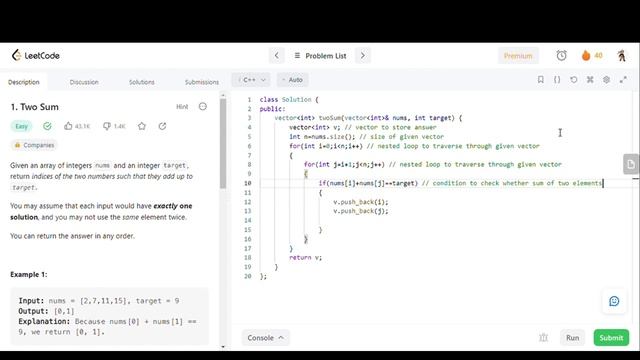The height and width of the screenshot is (360, 640).
Task: Click the '1. Two Sum' title
Action: 35,107
